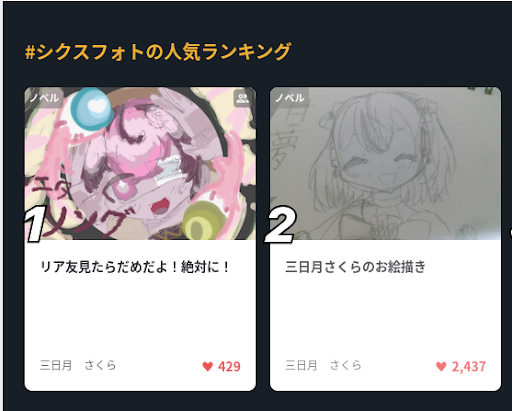Screen dimensions: 512x411
Task: Click the ノベル label on the first card
Action: click(x=44, y=98)
